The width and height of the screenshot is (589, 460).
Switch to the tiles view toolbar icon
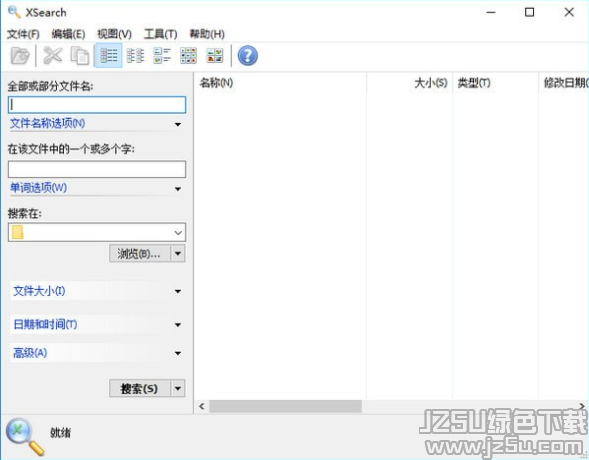162,56
